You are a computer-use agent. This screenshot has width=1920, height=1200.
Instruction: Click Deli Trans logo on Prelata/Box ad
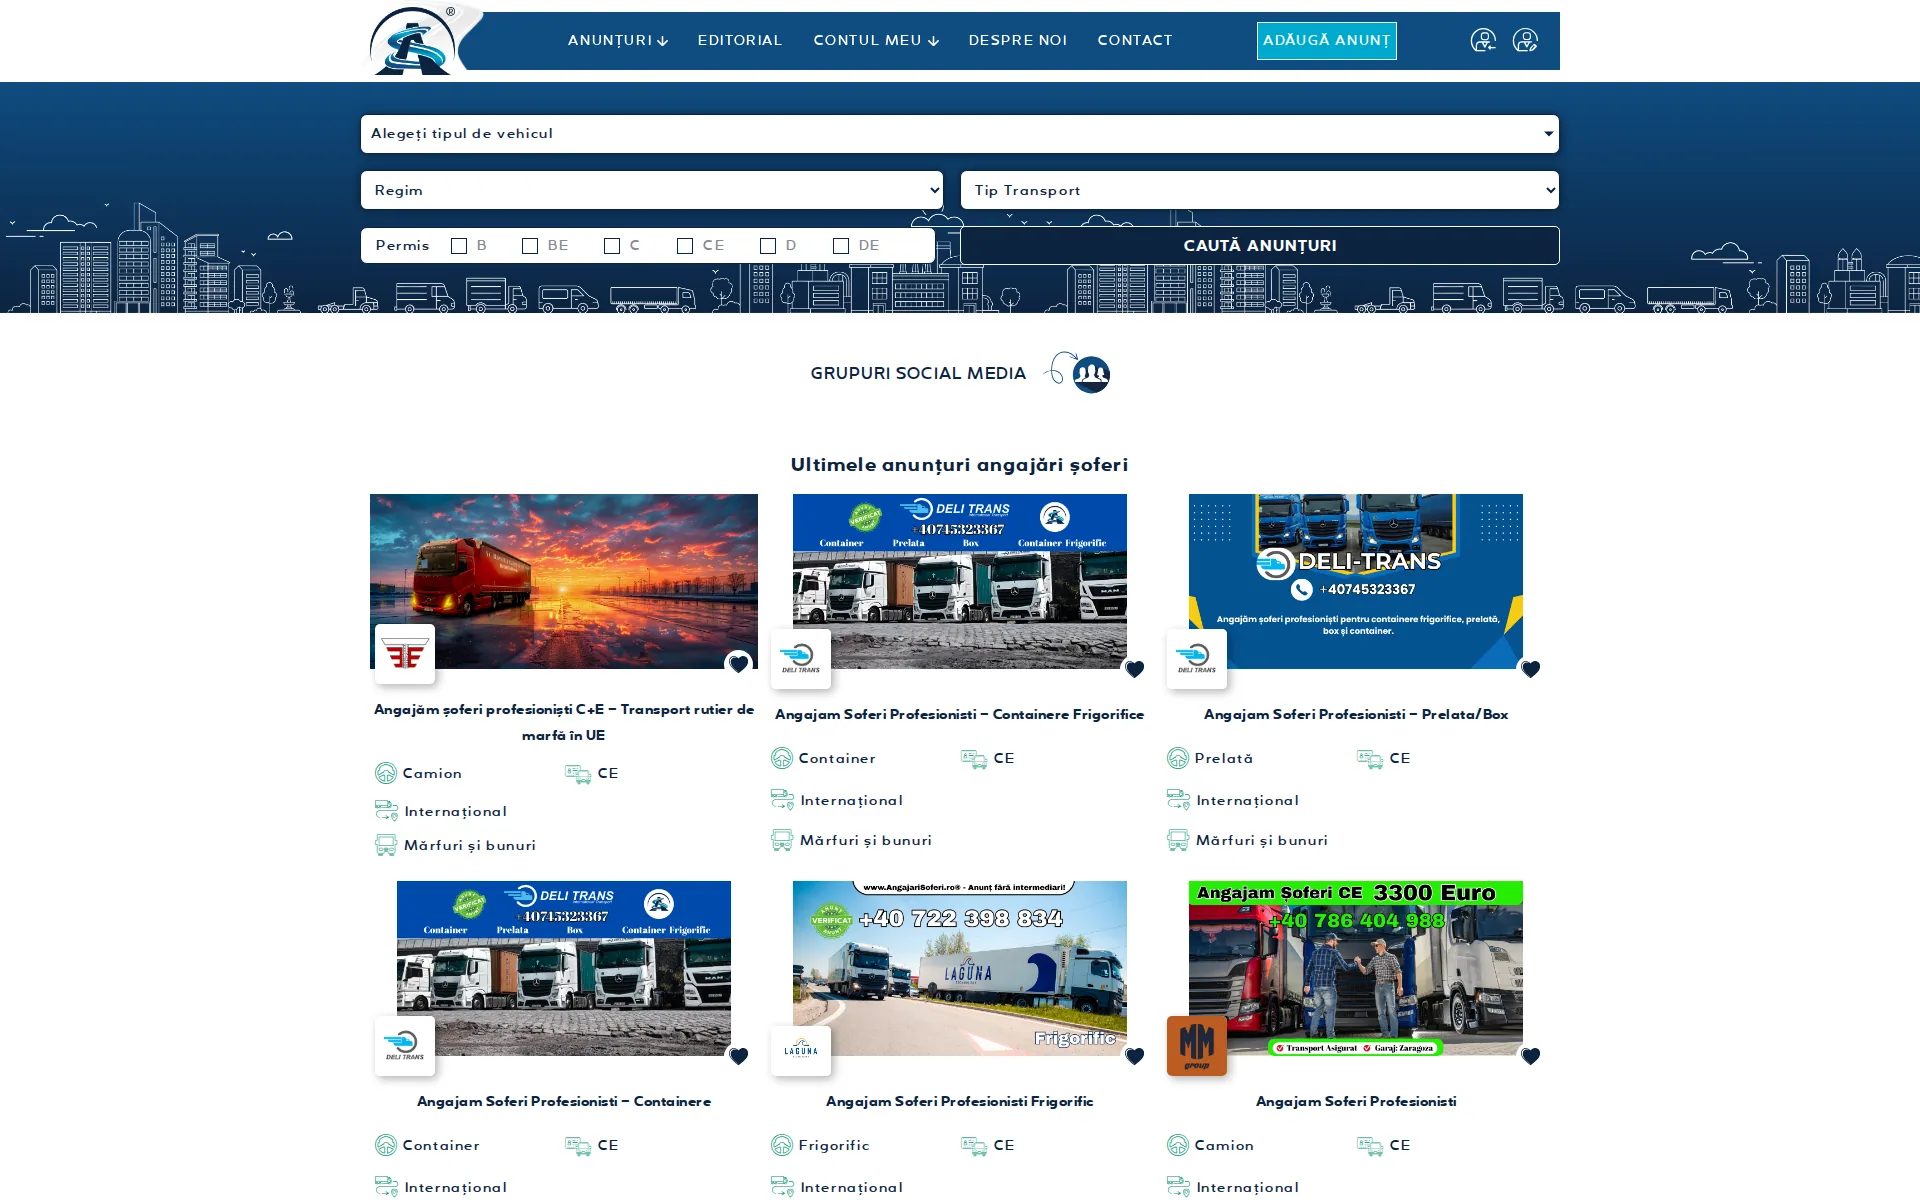click(x=1197, y=659)
